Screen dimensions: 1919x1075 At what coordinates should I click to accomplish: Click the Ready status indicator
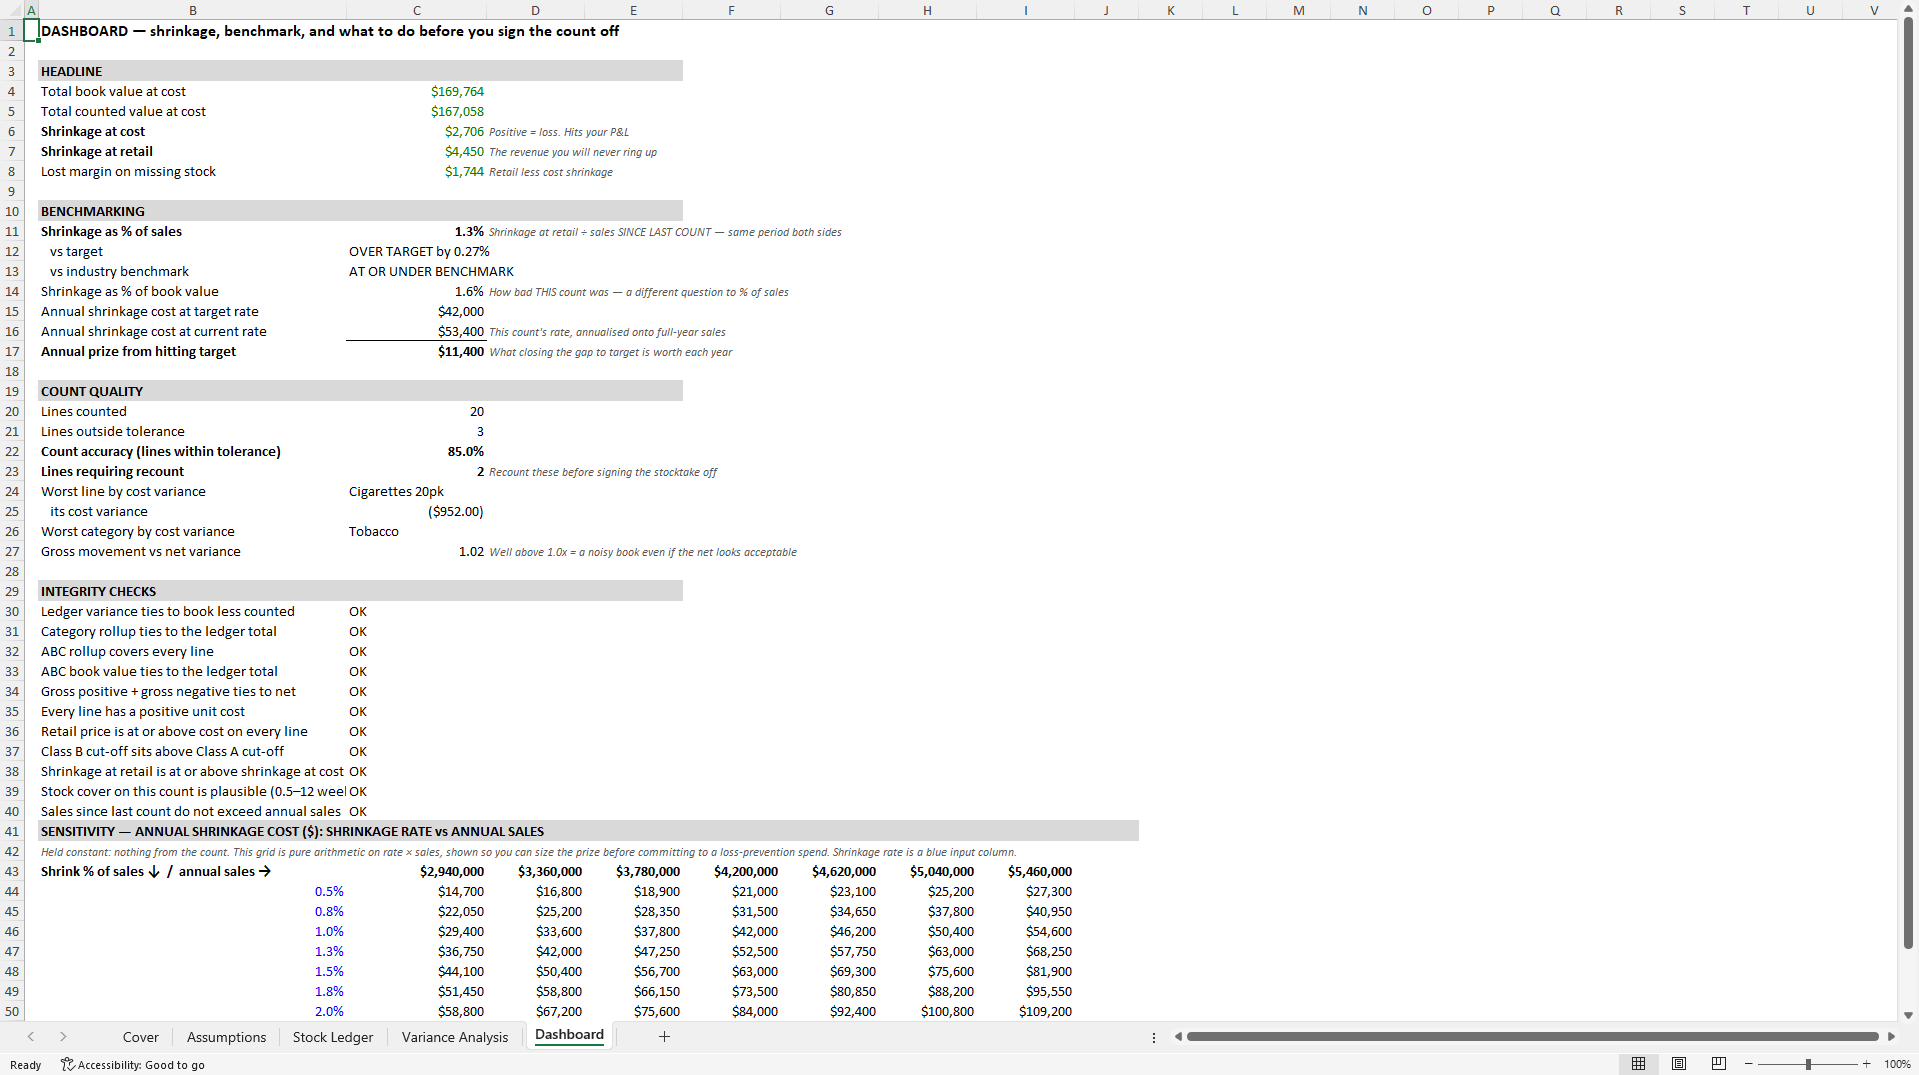pos(25,1065)
